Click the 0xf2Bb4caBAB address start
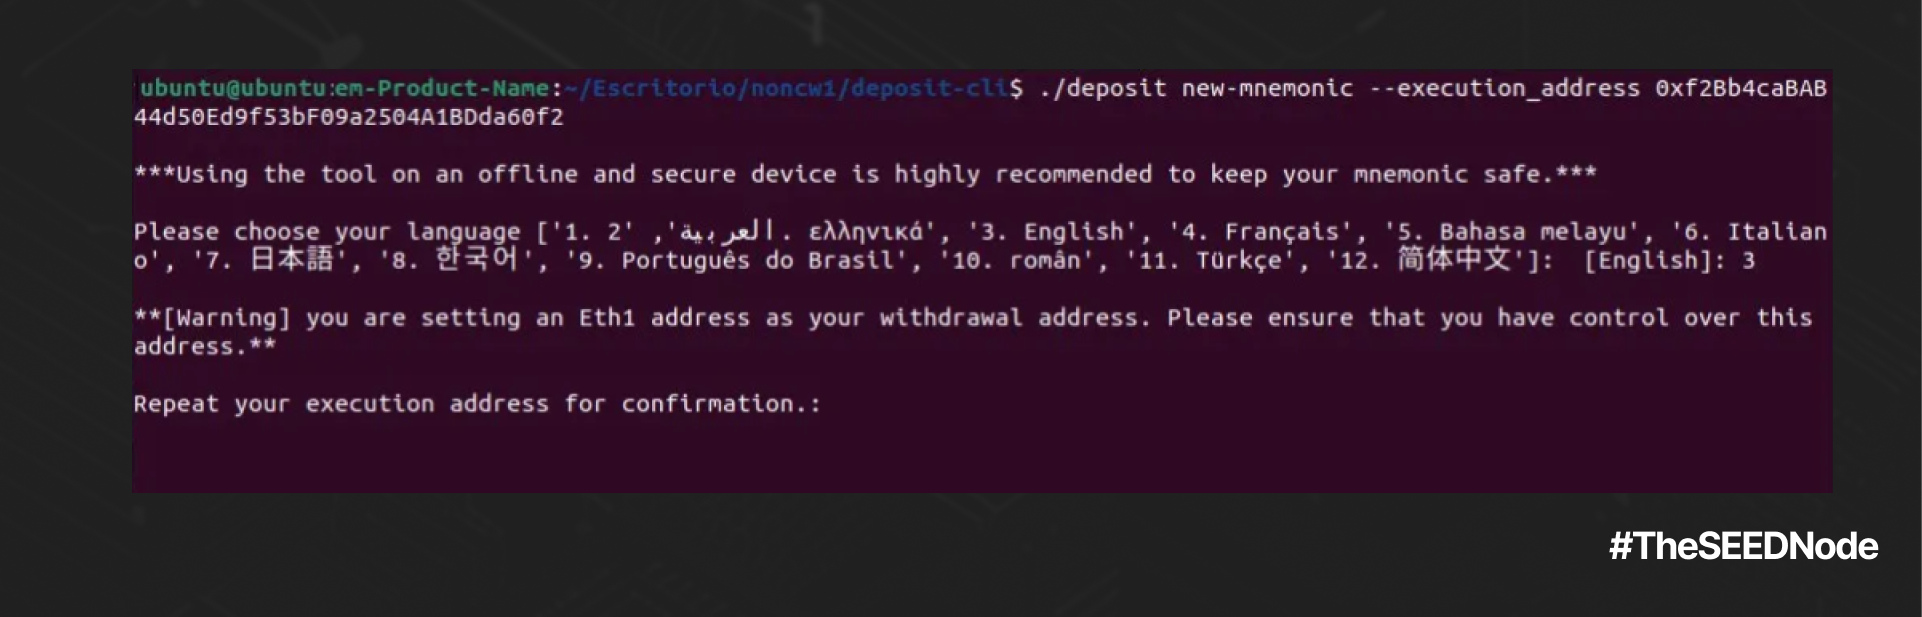1922x617 pixels. pyautogui.click(x=1741, y=88)
